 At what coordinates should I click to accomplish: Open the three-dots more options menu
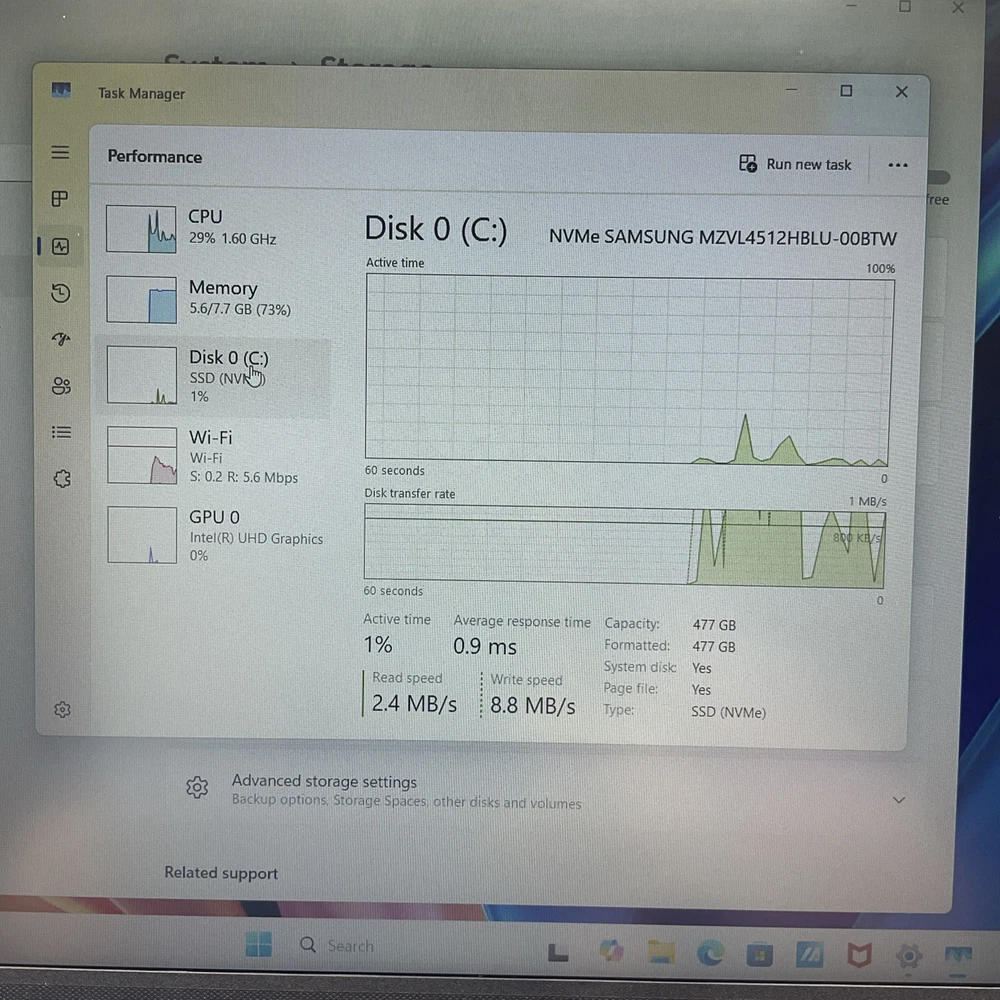click(x=897, y=165)
